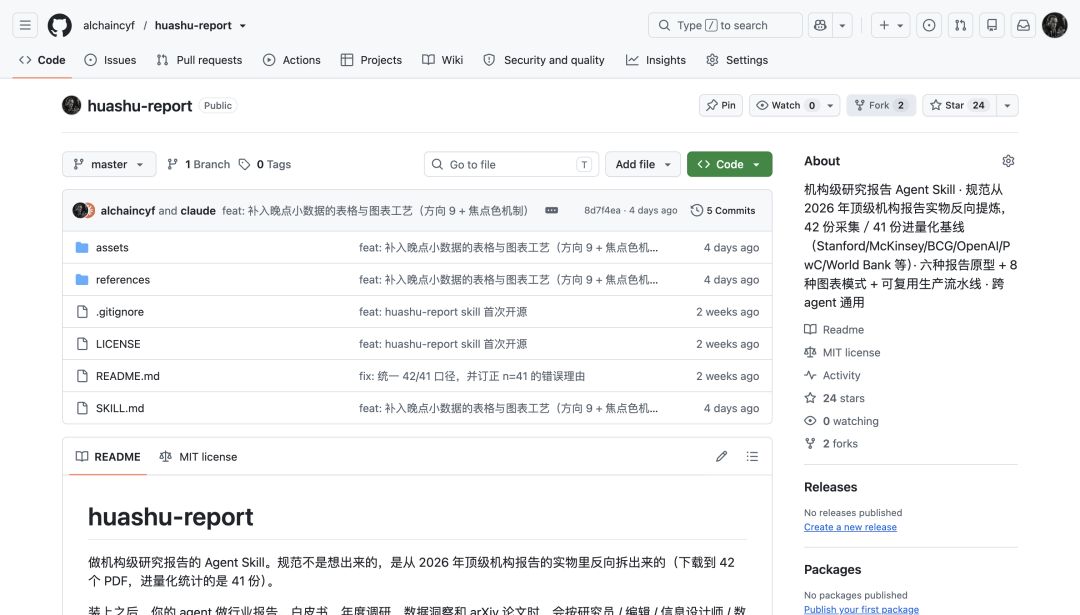
Task: View your issues icon in header
Action: [x=929, y=25]
